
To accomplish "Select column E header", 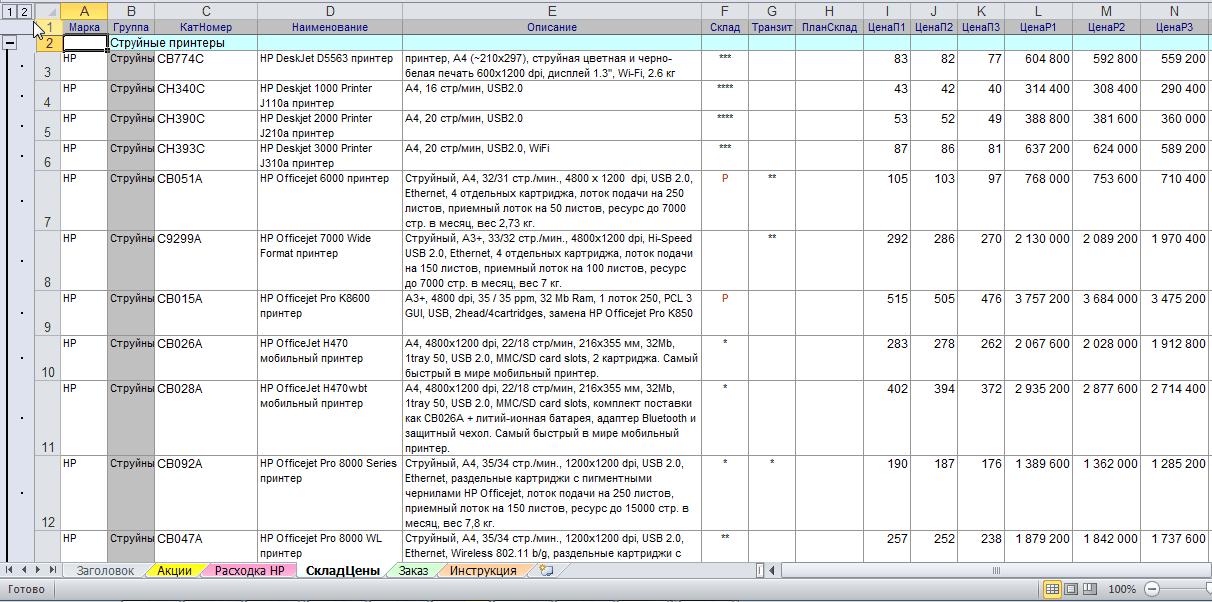I will (x=552, y=9).
